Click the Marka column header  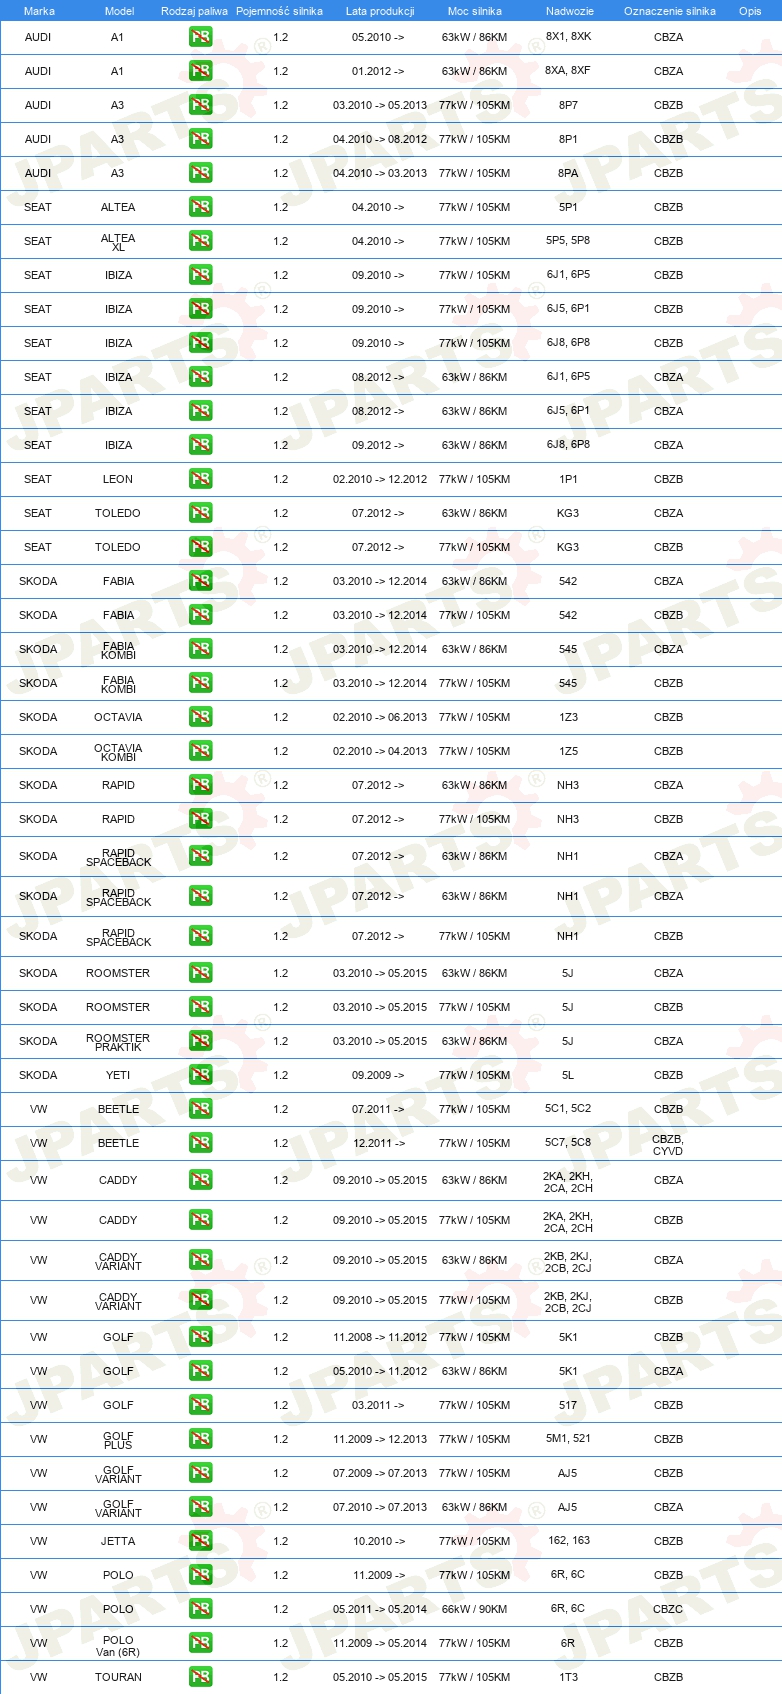(x=39, y=11)
